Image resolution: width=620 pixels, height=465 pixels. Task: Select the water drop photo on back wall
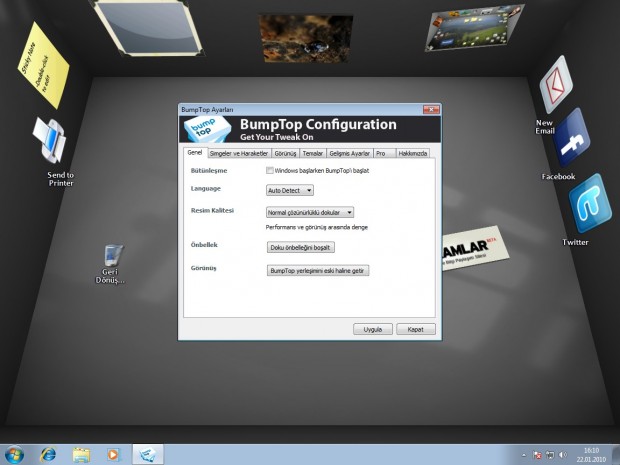coord(306,38)
